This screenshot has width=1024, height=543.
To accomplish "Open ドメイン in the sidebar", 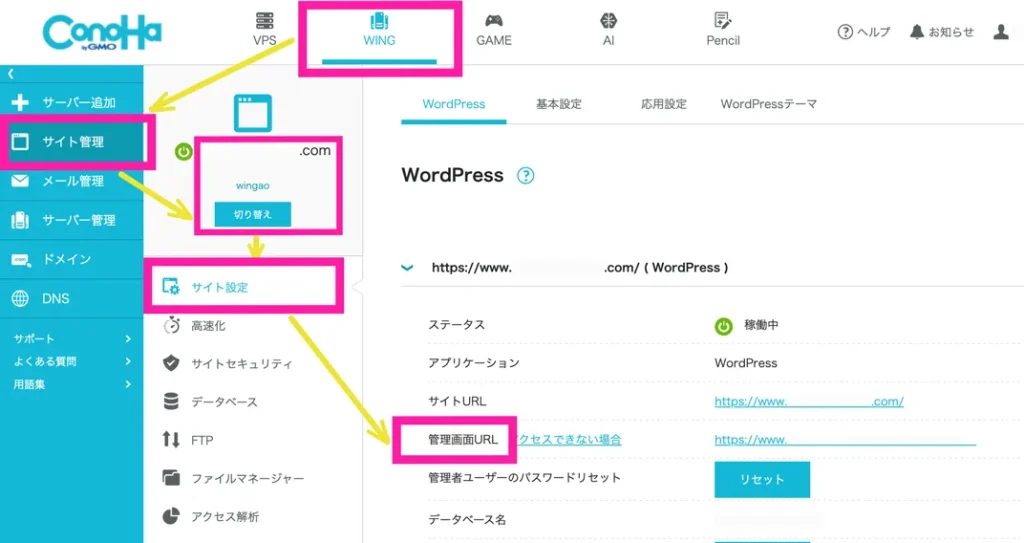I will point(71,259).
